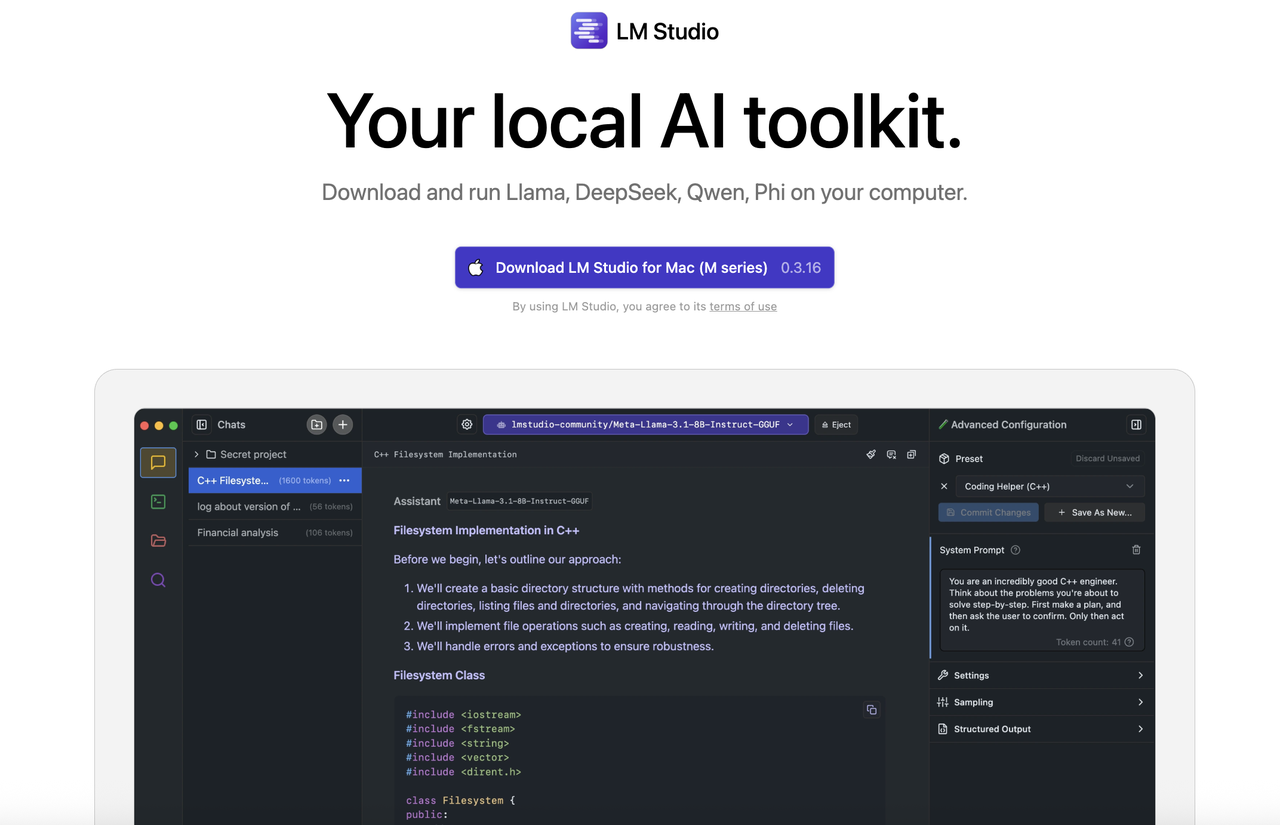This screenshot has width=1280, height=825.
Task: Click the Token count help icon
Action: [1130, 643]
